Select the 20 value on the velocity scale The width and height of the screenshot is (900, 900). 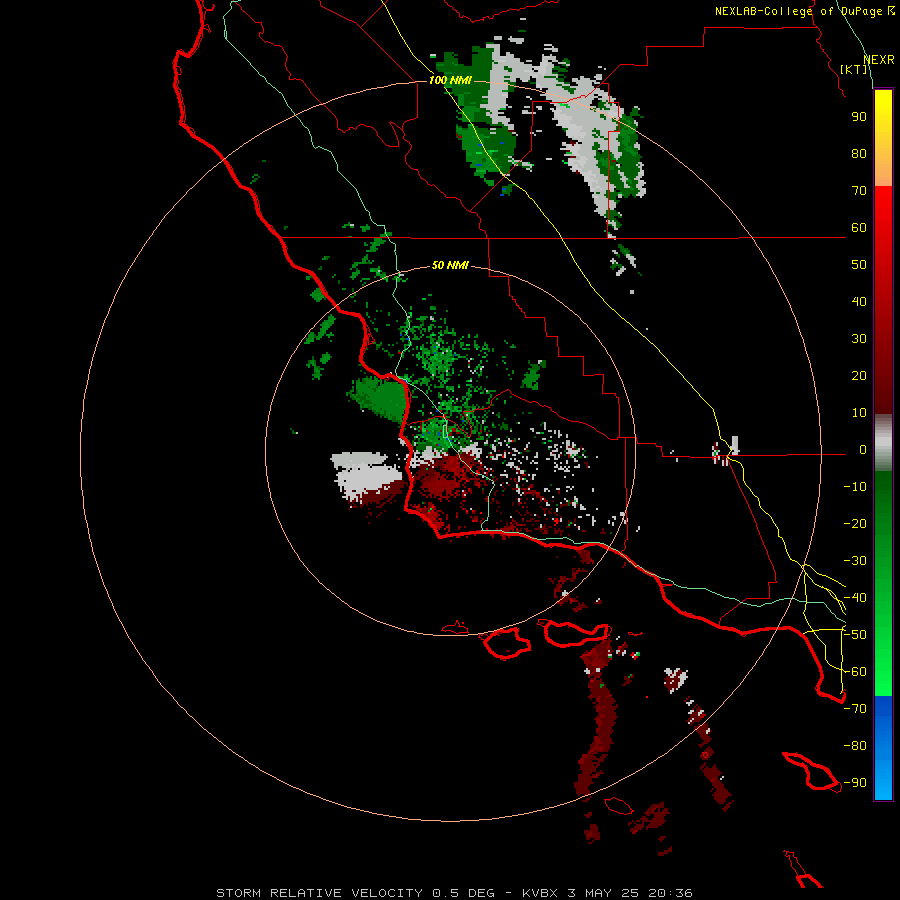coord(859,375)
